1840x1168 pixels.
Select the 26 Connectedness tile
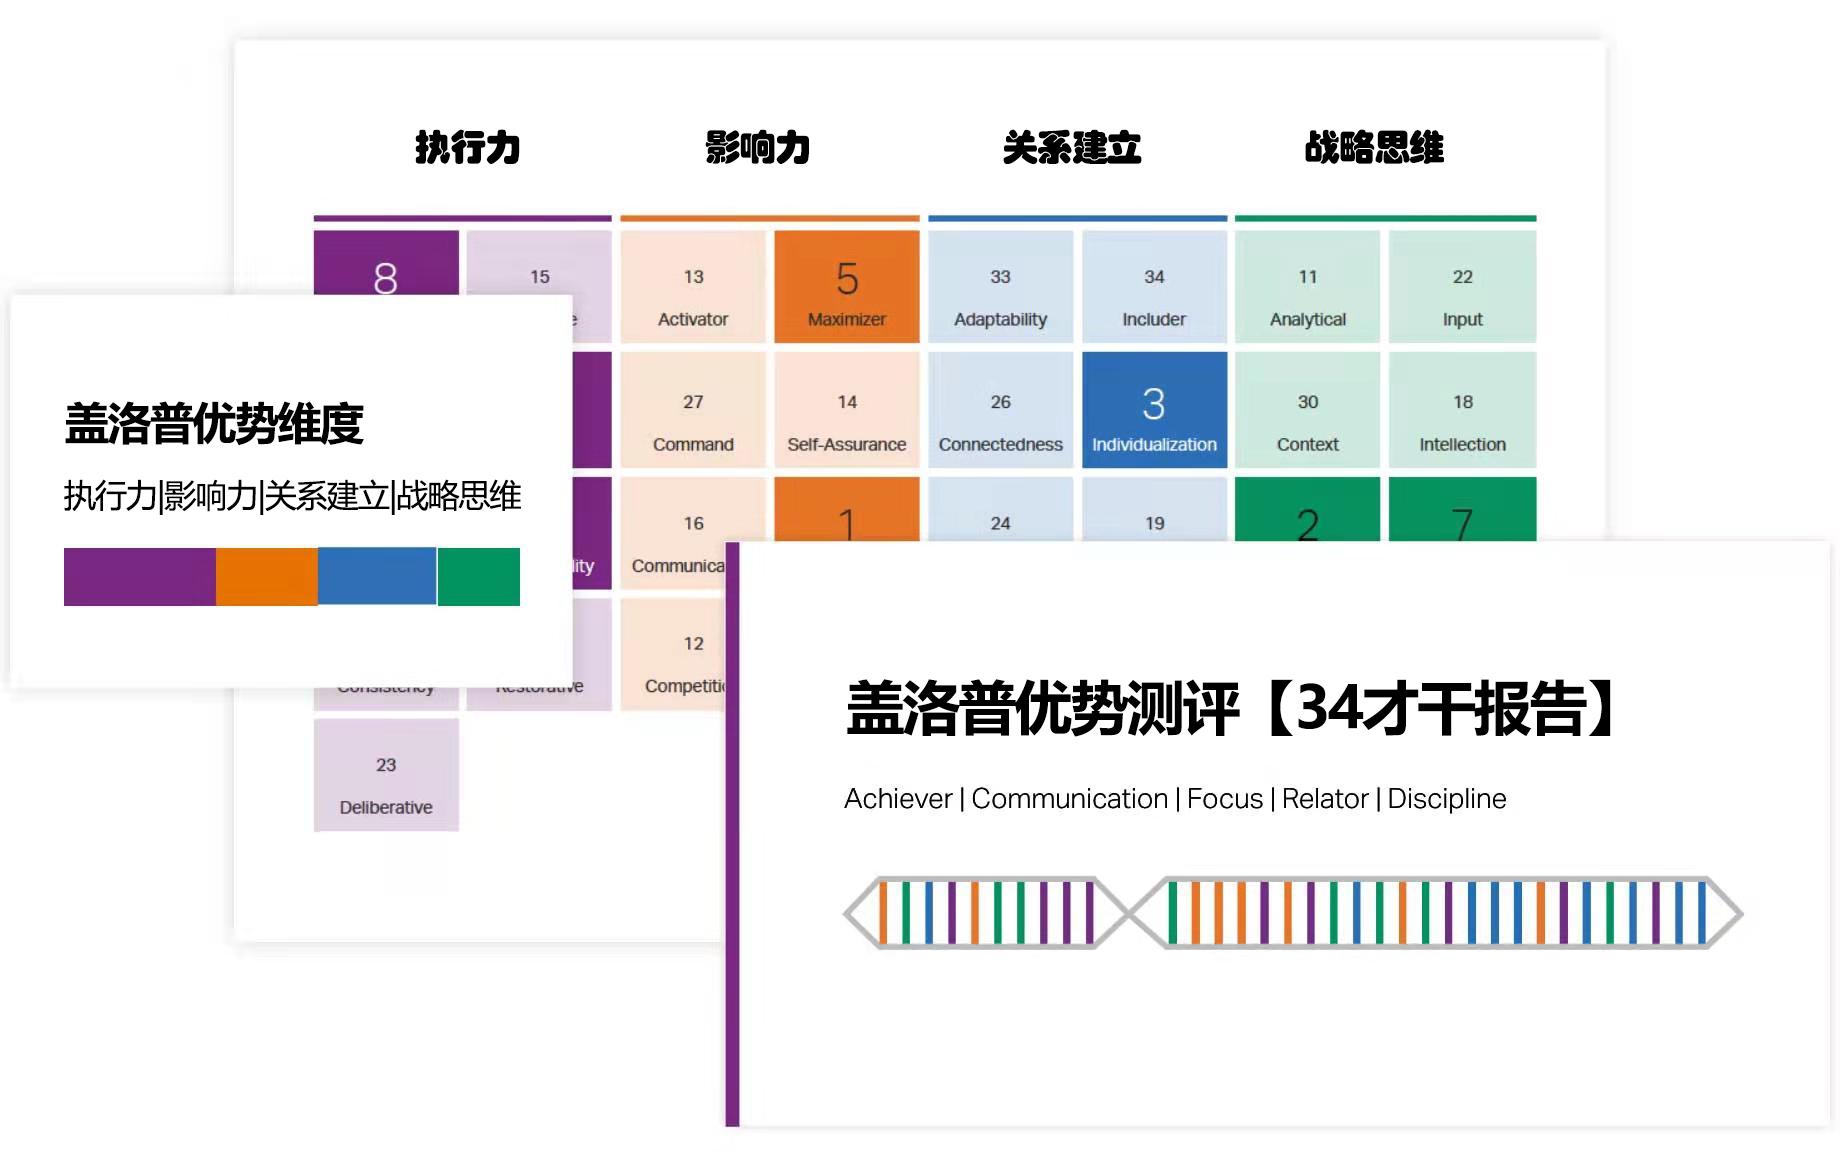coord(1001,410)
